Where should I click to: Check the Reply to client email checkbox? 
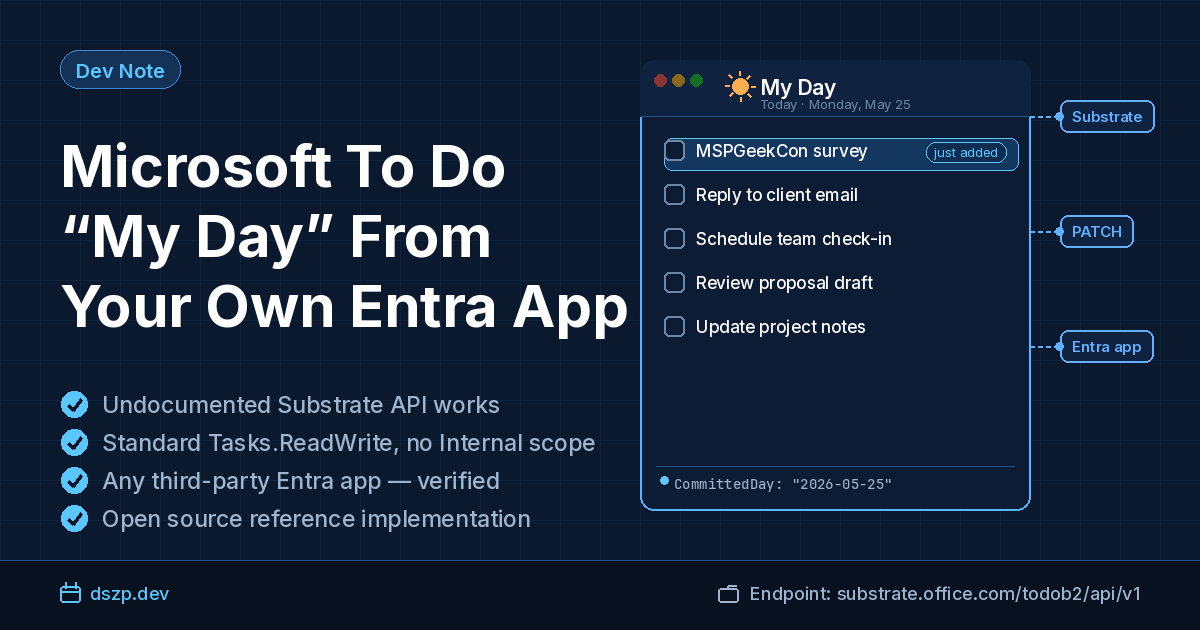675,195
